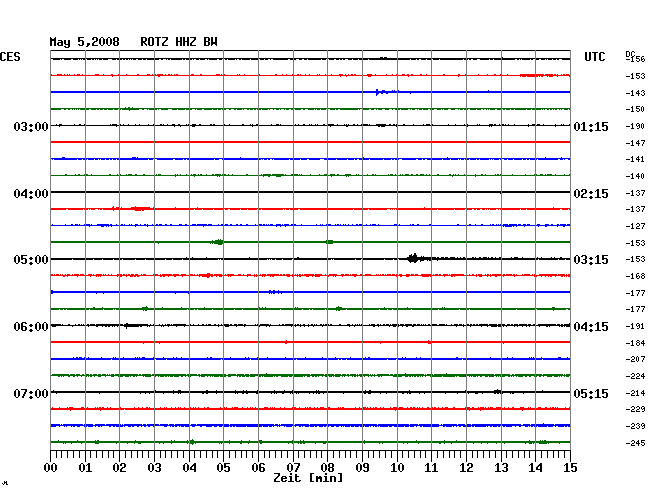The width and height of the screenshot is (650, 494).
Task: Click minute tick label "10" on time axis
Action: (x=397, y=468)
